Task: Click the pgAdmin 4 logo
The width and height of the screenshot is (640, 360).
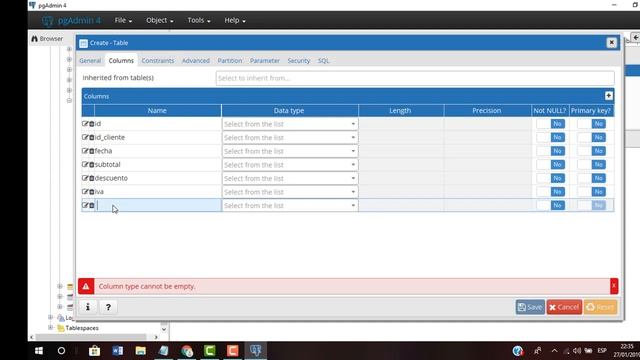Action: 71,20
